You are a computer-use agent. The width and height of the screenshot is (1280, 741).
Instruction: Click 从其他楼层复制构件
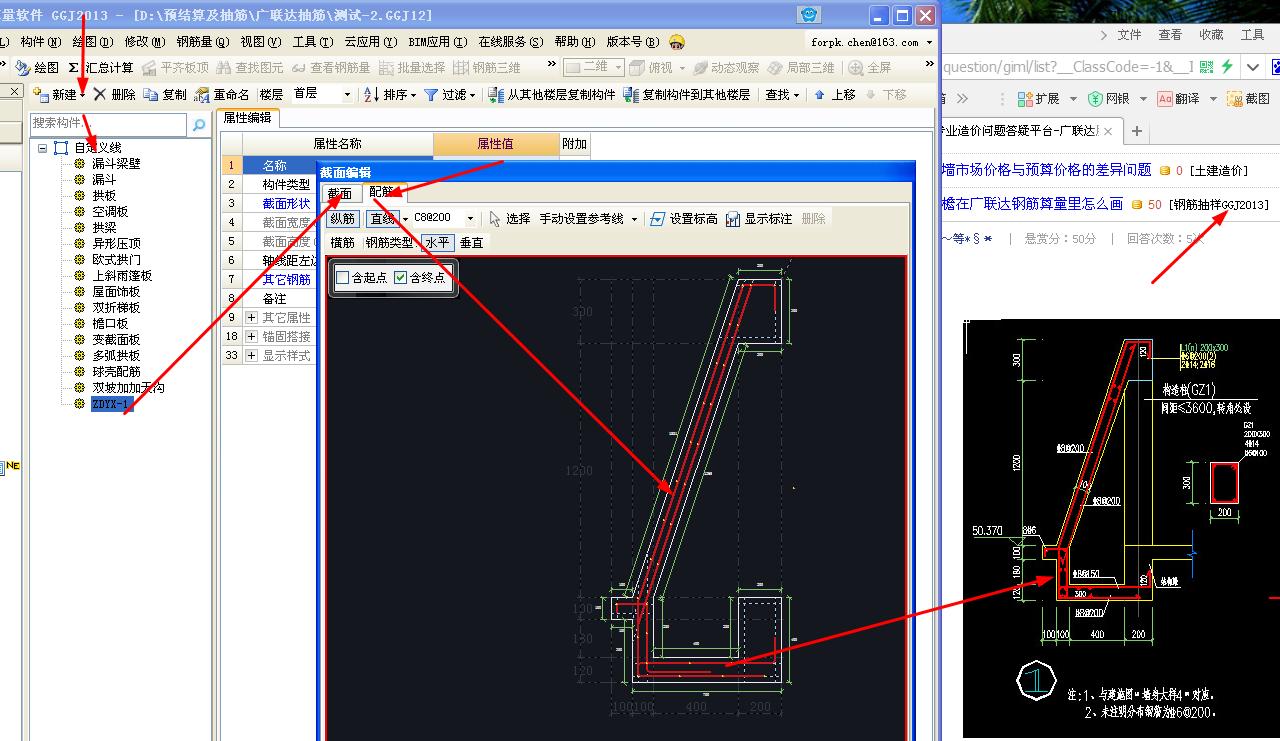[552, 95]
